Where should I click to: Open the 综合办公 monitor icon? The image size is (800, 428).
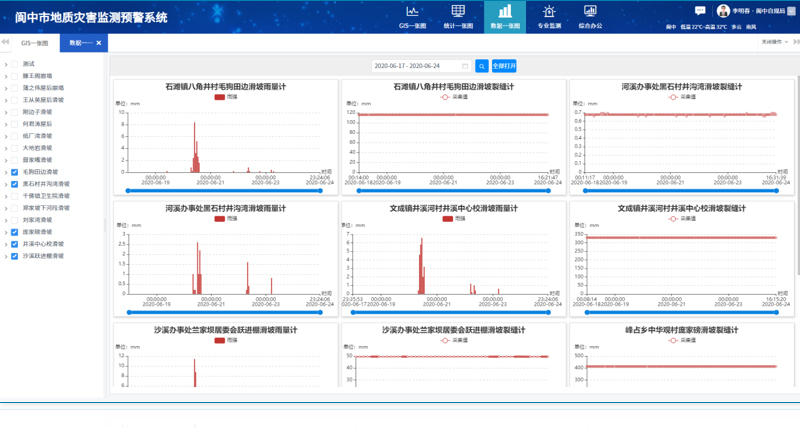[590, 11]
